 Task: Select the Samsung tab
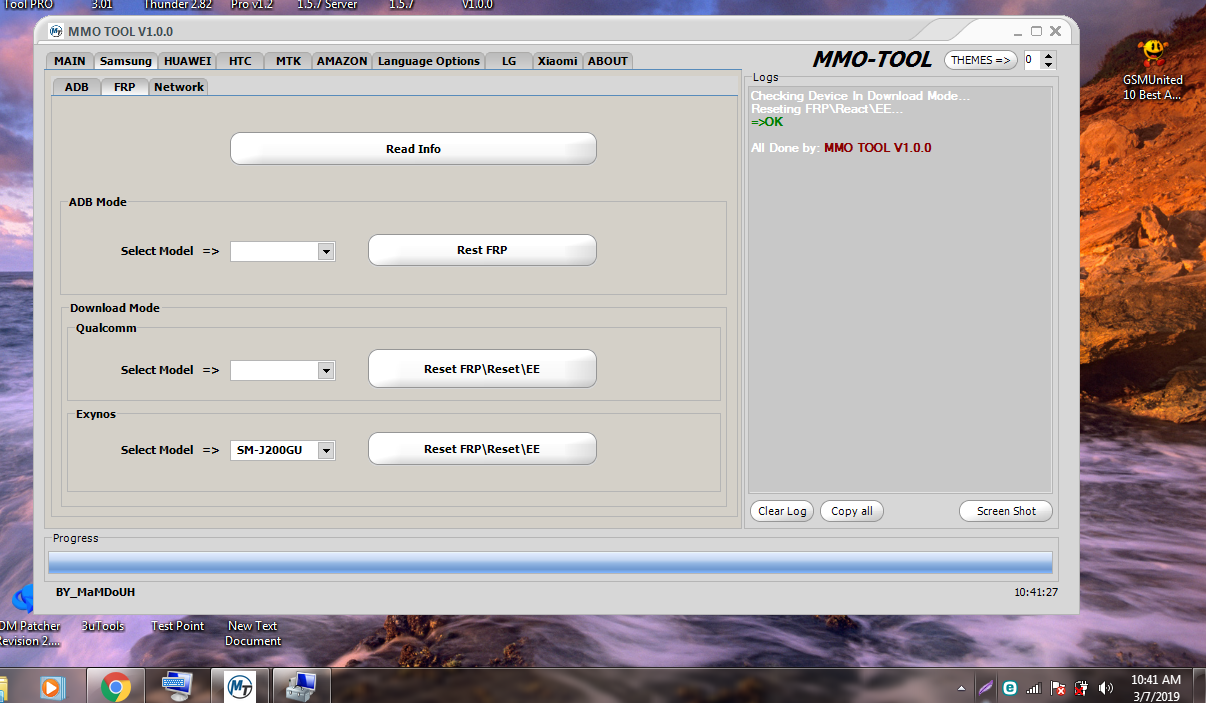tap(126, 61)
